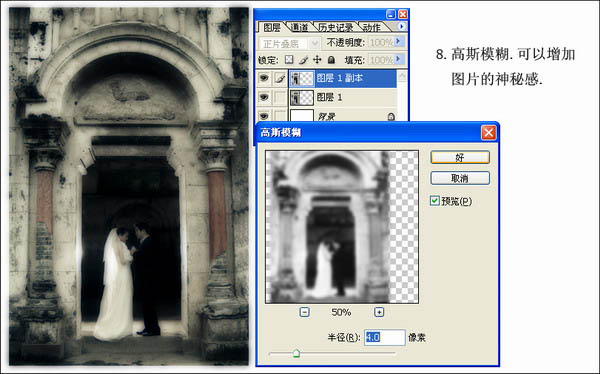This screenshot has width=600, height=374.
Task: Expand the 不透明度 opacity slider arrow
Action: 399,41
